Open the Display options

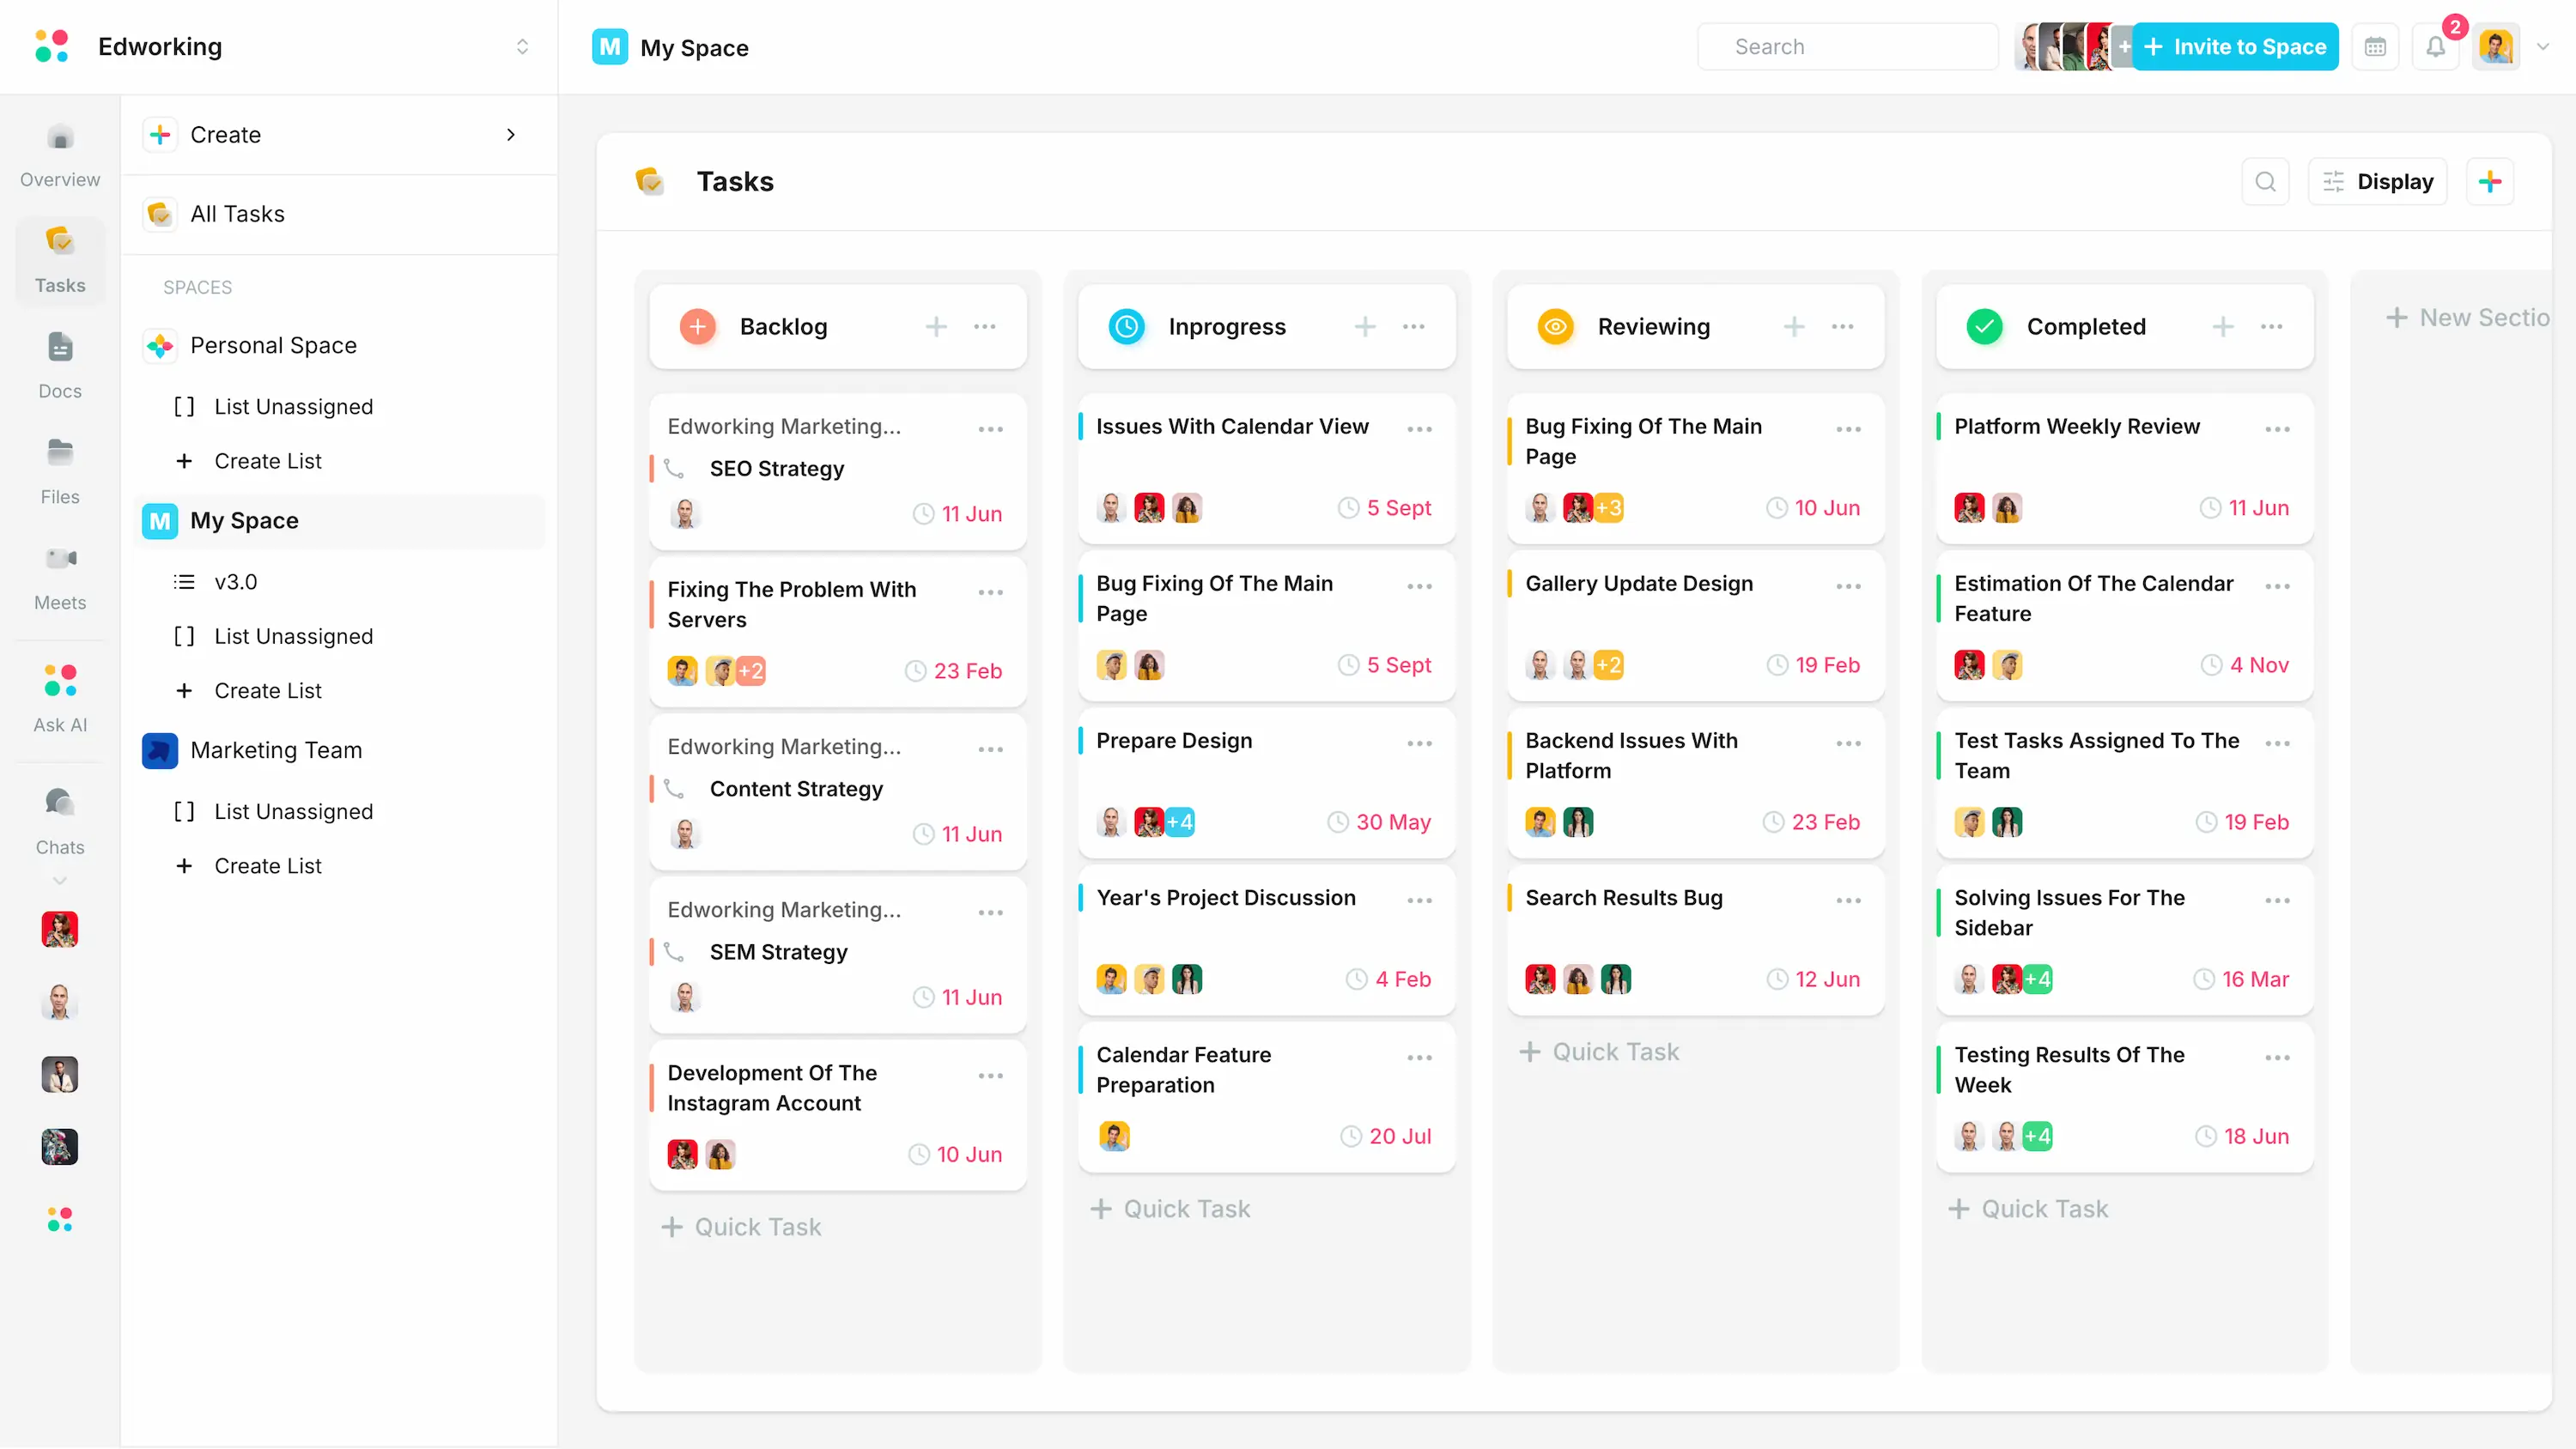click(2379, 181)
